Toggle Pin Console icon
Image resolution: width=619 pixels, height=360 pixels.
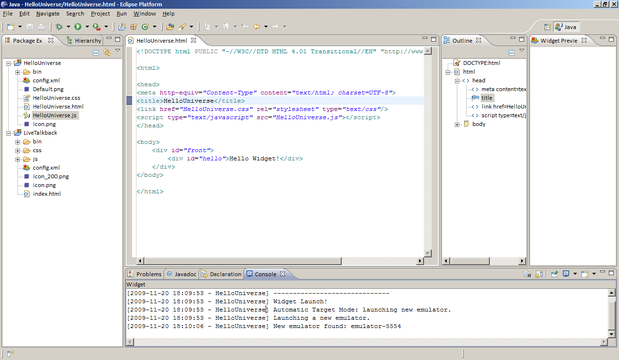pos(554,274)
